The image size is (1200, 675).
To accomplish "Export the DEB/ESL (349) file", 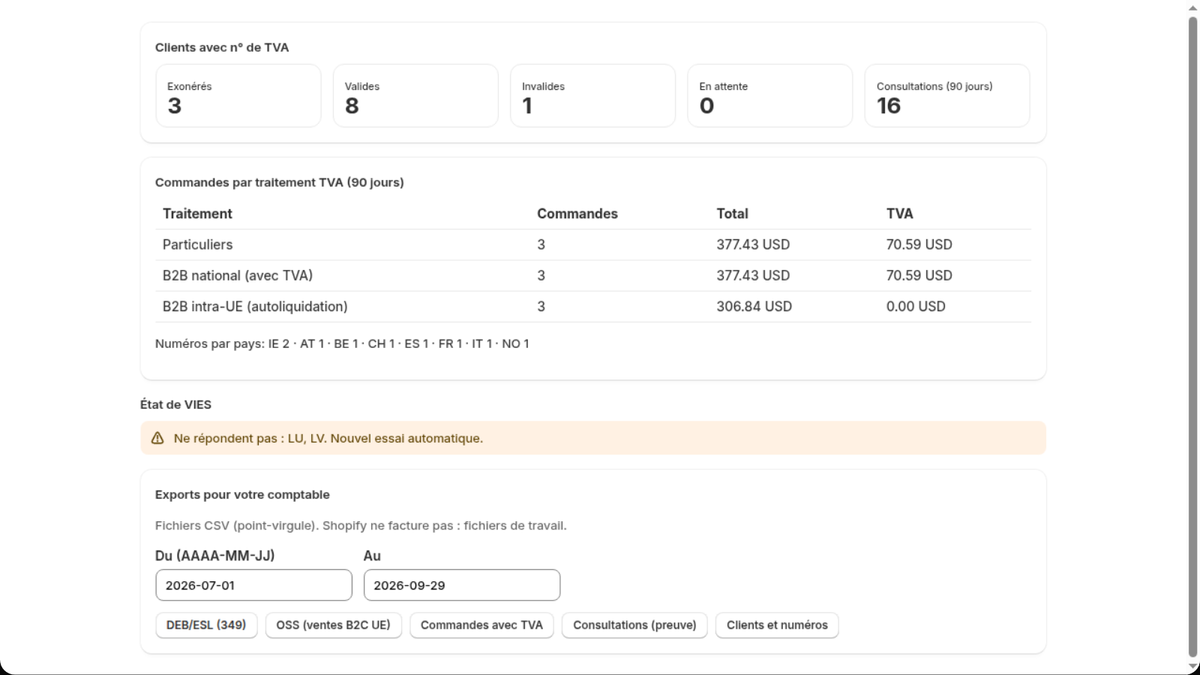I will coord(206,625).
